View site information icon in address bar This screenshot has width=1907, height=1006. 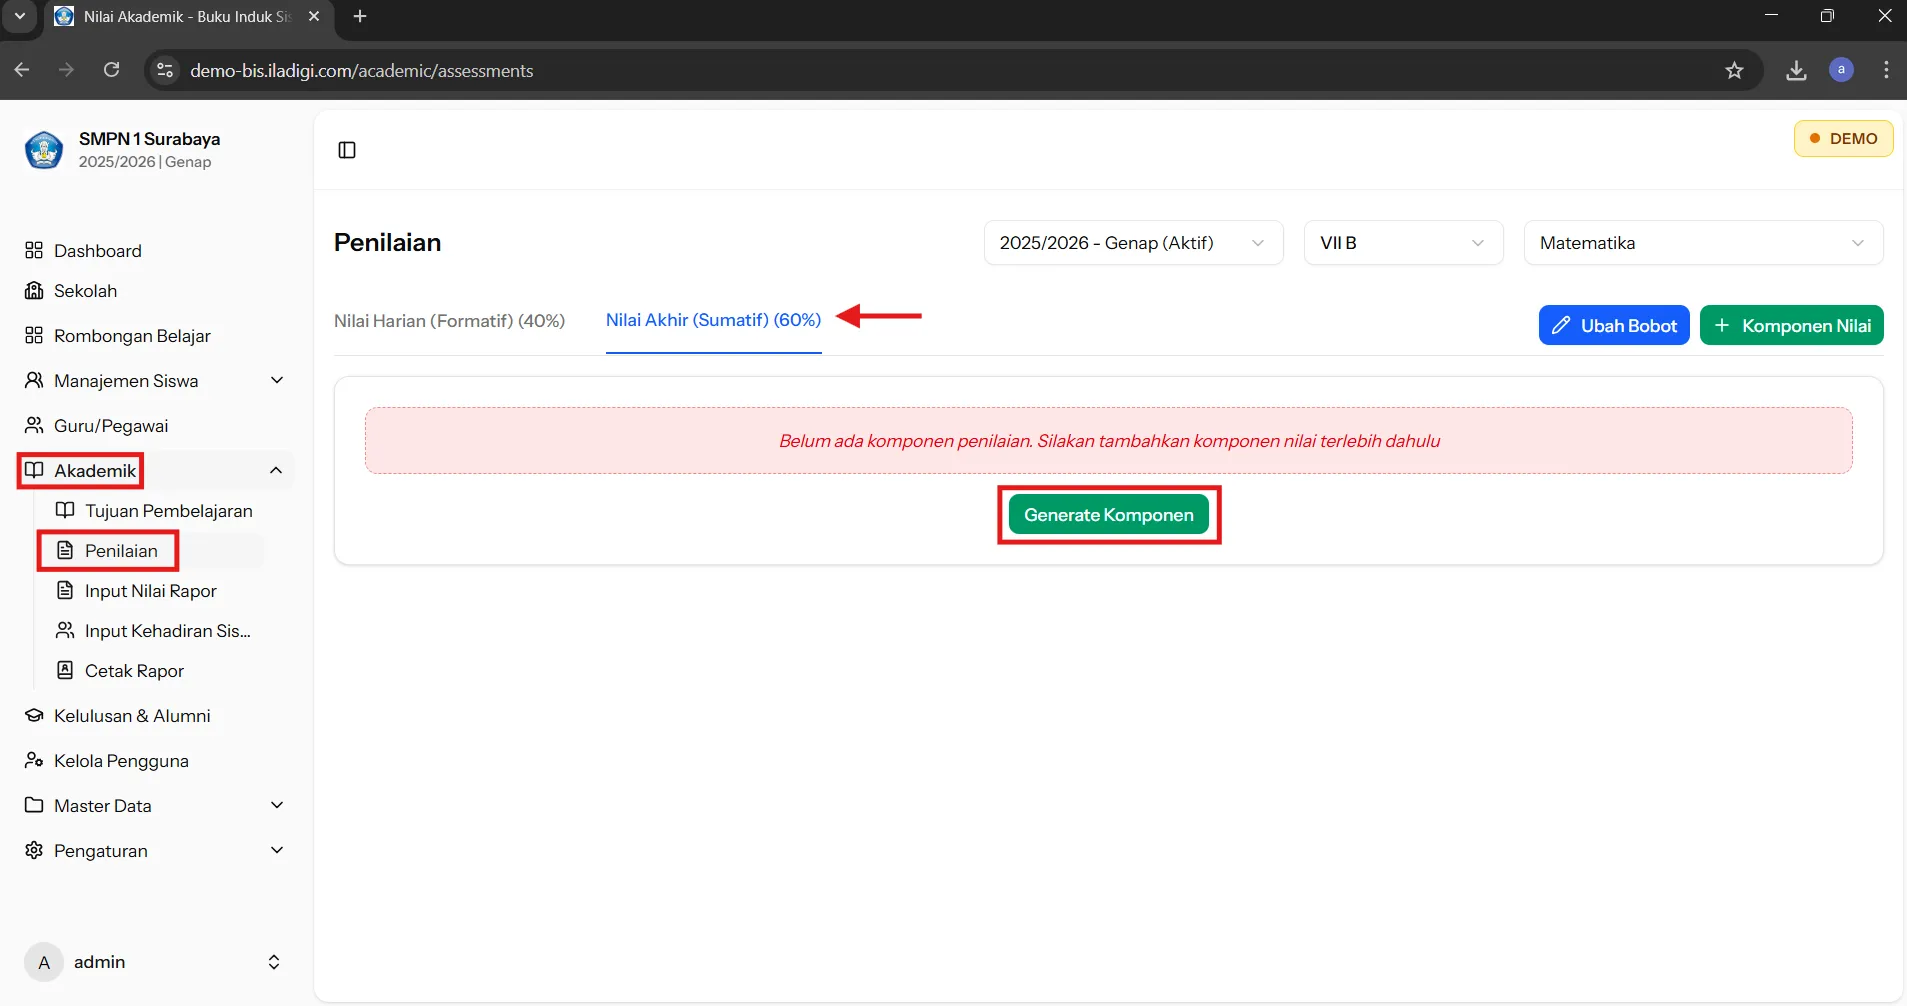click(165, 70)
